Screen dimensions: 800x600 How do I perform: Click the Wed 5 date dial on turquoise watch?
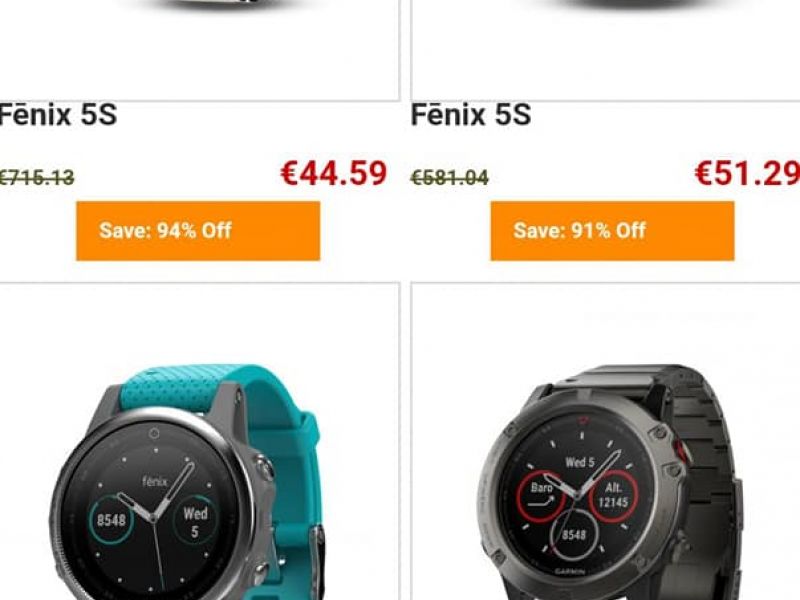click(195, 521)
